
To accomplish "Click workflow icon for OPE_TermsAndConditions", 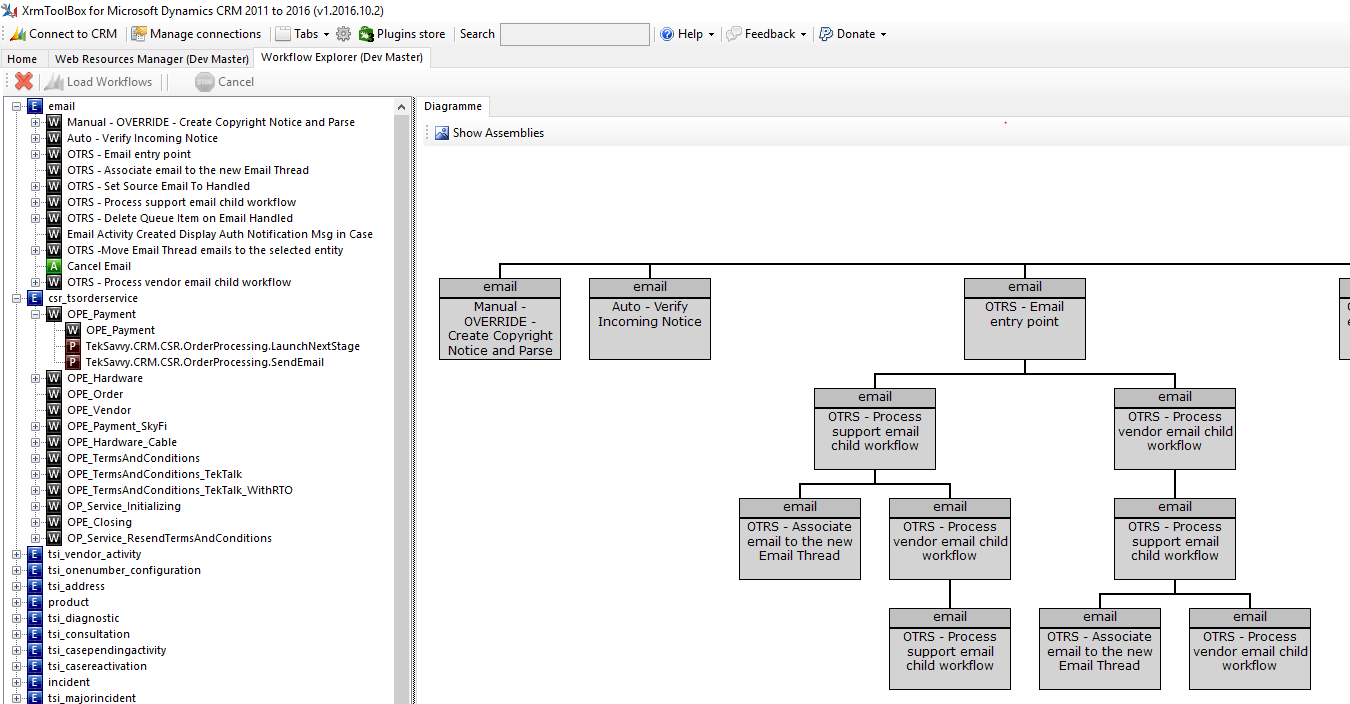I will 54,458.
